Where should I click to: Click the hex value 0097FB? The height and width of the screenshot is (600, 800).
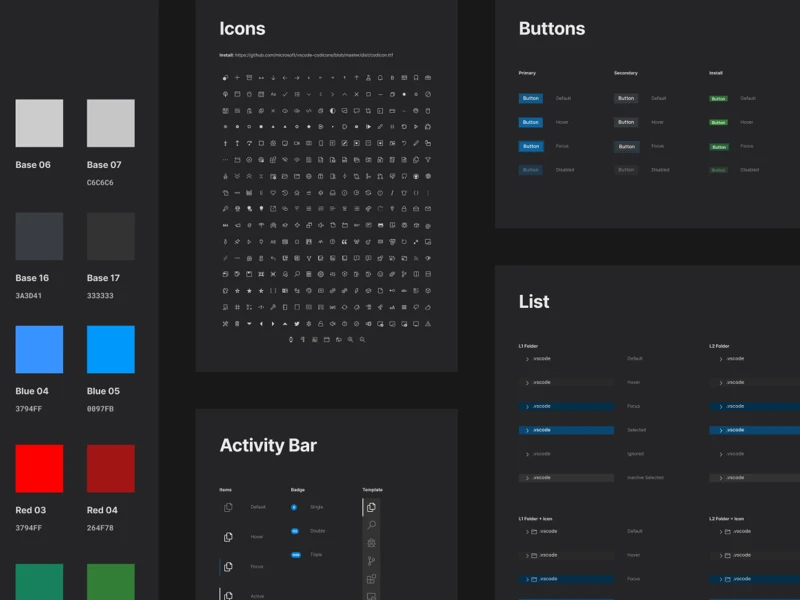pyautogui.click(x=100, y=409)
